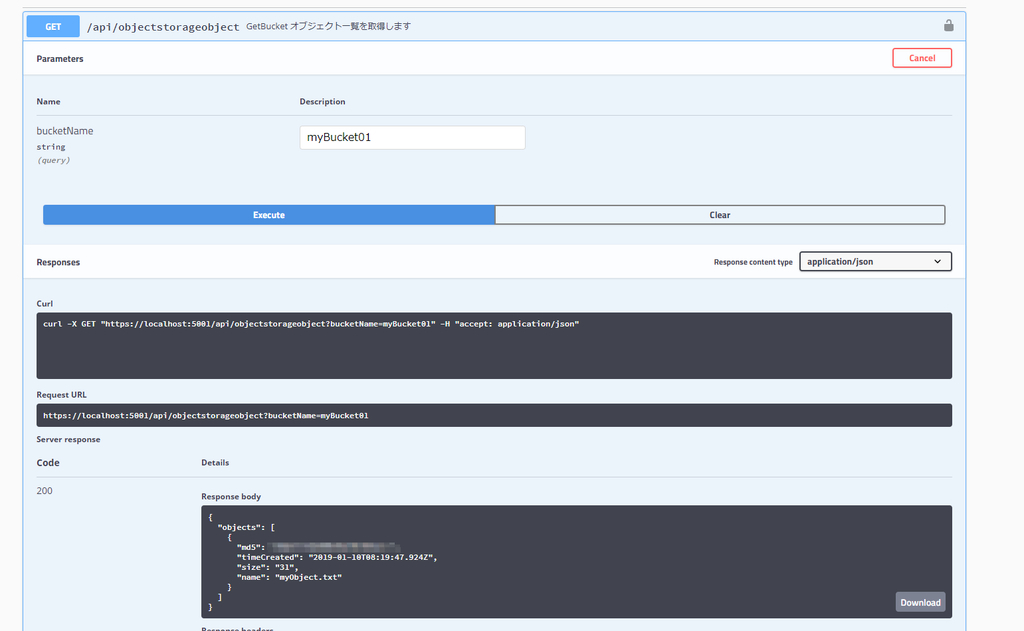Viewport: 1024px width, 631px height.
Task: Open the Response content type dropdown
Action: click(x=875, y=261)
